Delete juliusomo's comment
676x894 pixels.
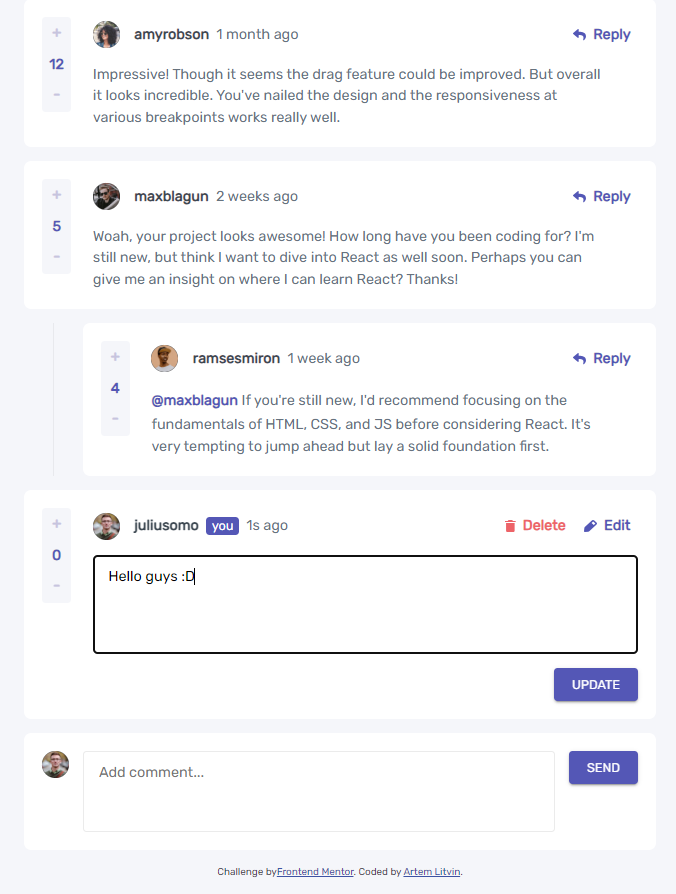point(535,525)
